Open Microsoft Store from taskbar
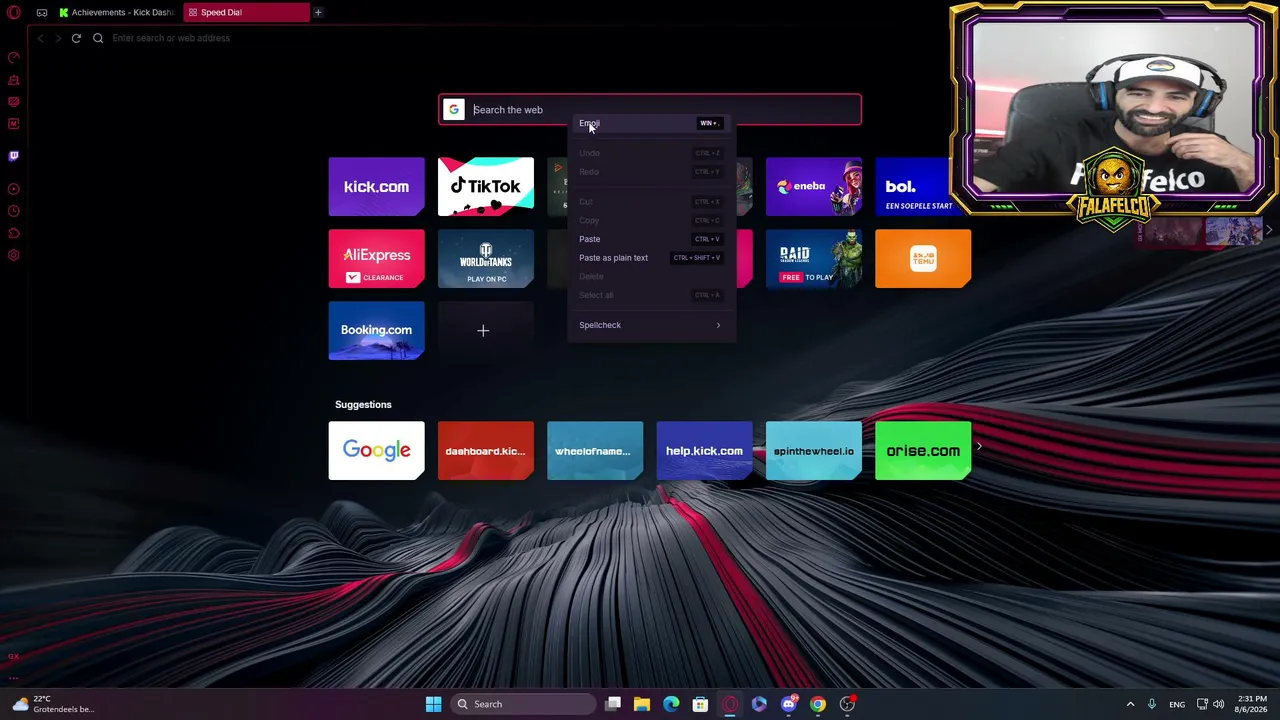This screenshot has height=720, width=1280. pyautogui.click(x=700, y=704)
